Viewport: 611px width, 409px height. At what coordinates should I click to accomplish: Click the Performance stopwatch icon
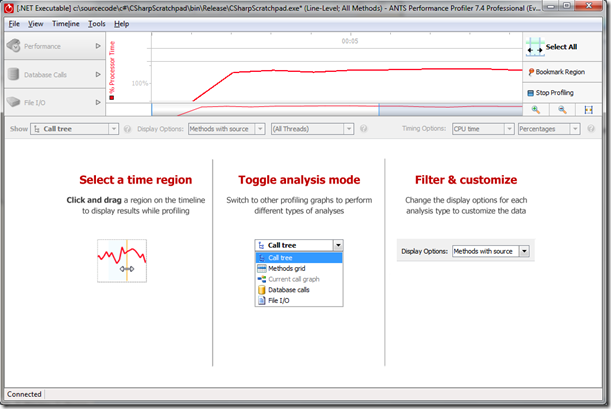14,46
